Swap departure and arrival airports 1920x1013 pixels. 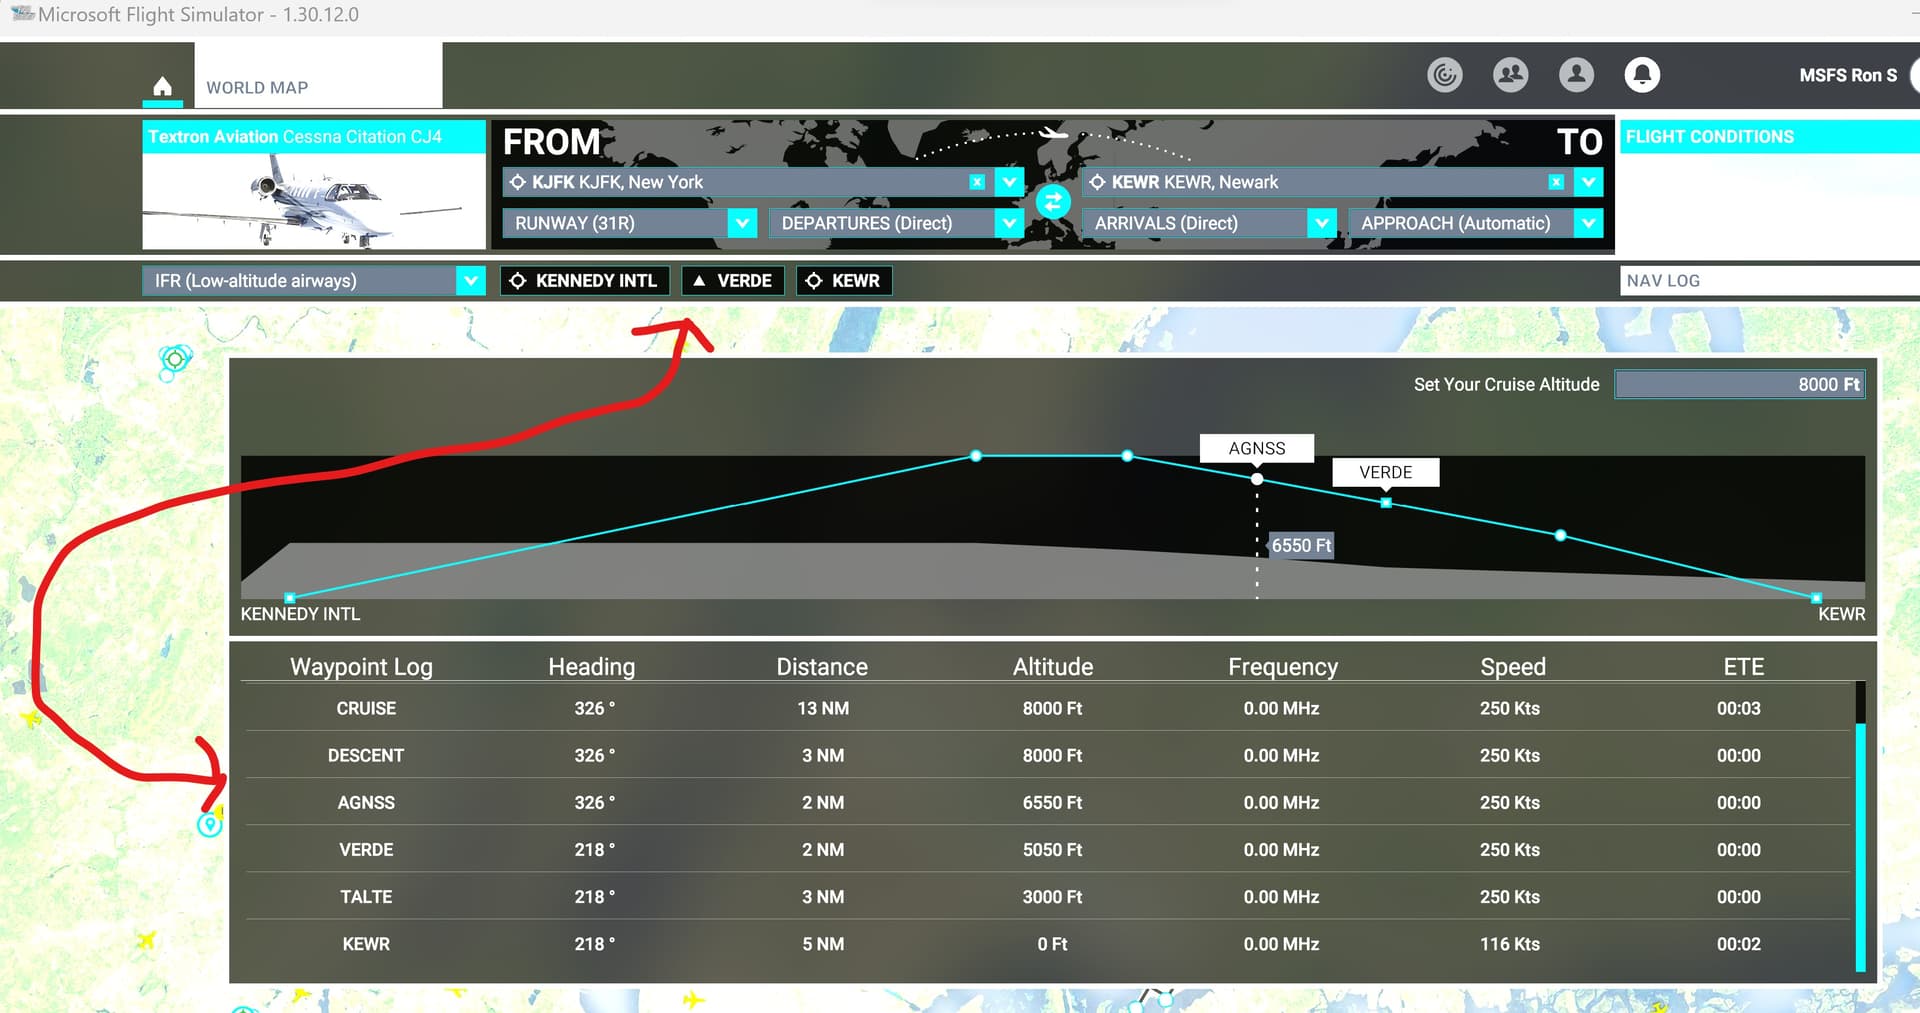click(x=1052, y=202)
